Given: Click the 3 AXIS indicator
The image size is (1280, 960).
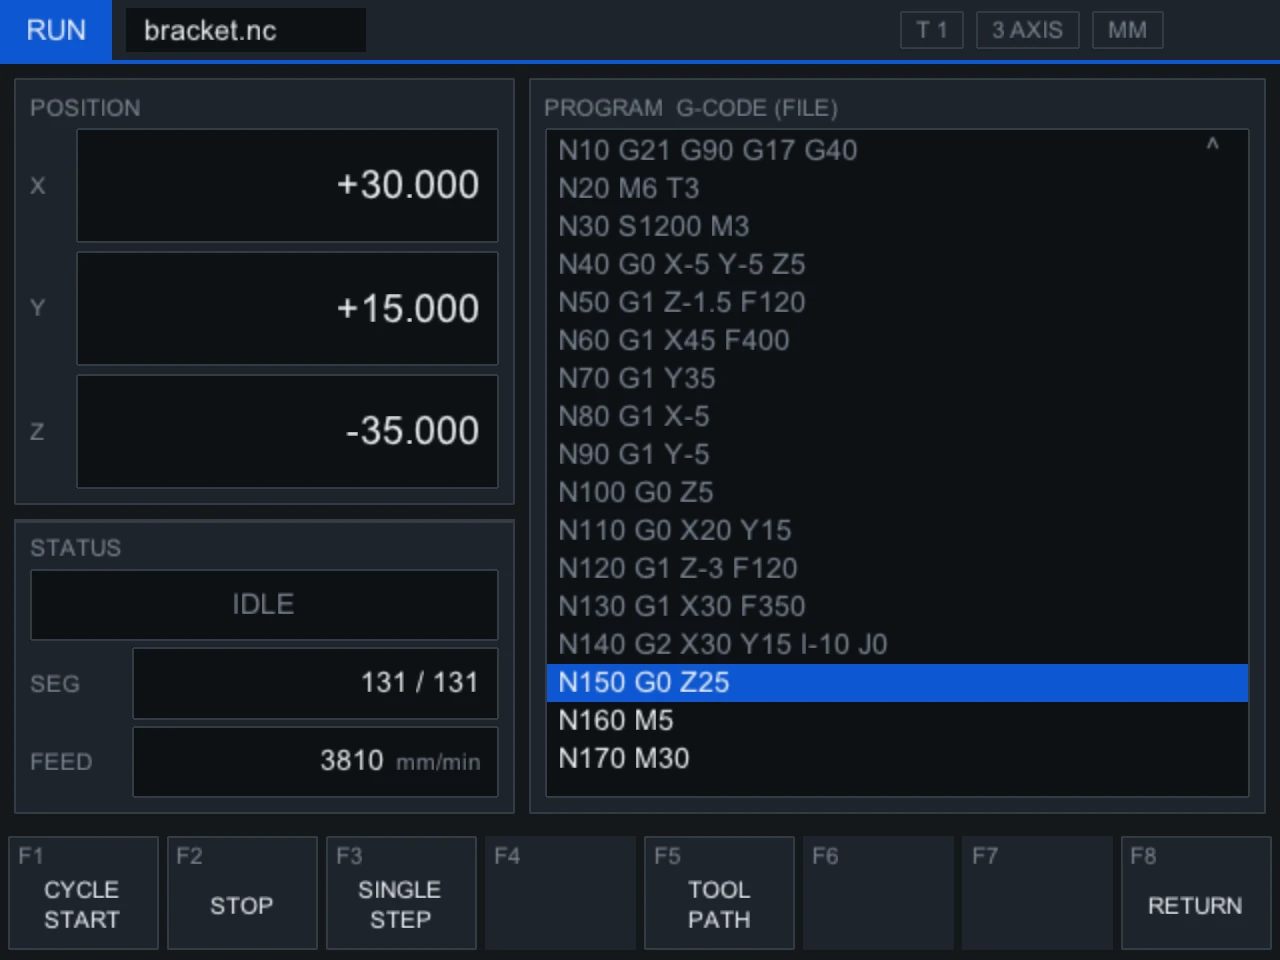Looking at the screenshot, I should pyautogui.click(x=1027, y=30).
